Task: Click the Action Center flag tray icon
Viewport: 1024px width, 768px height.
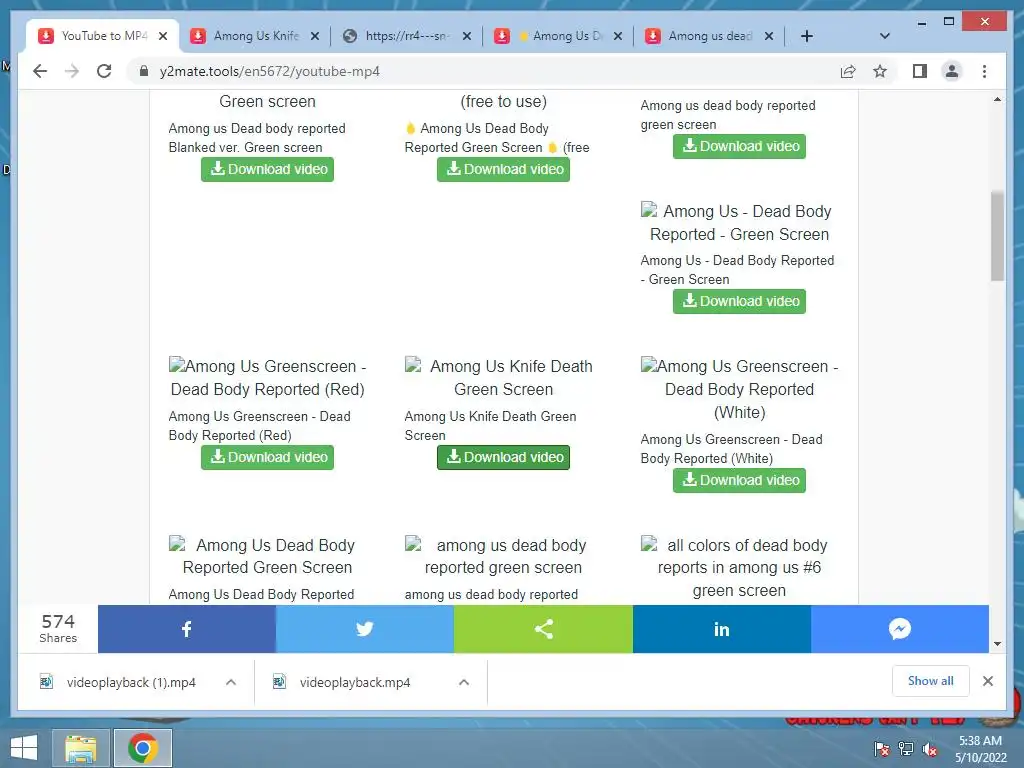Action: (x=882, y=749)
